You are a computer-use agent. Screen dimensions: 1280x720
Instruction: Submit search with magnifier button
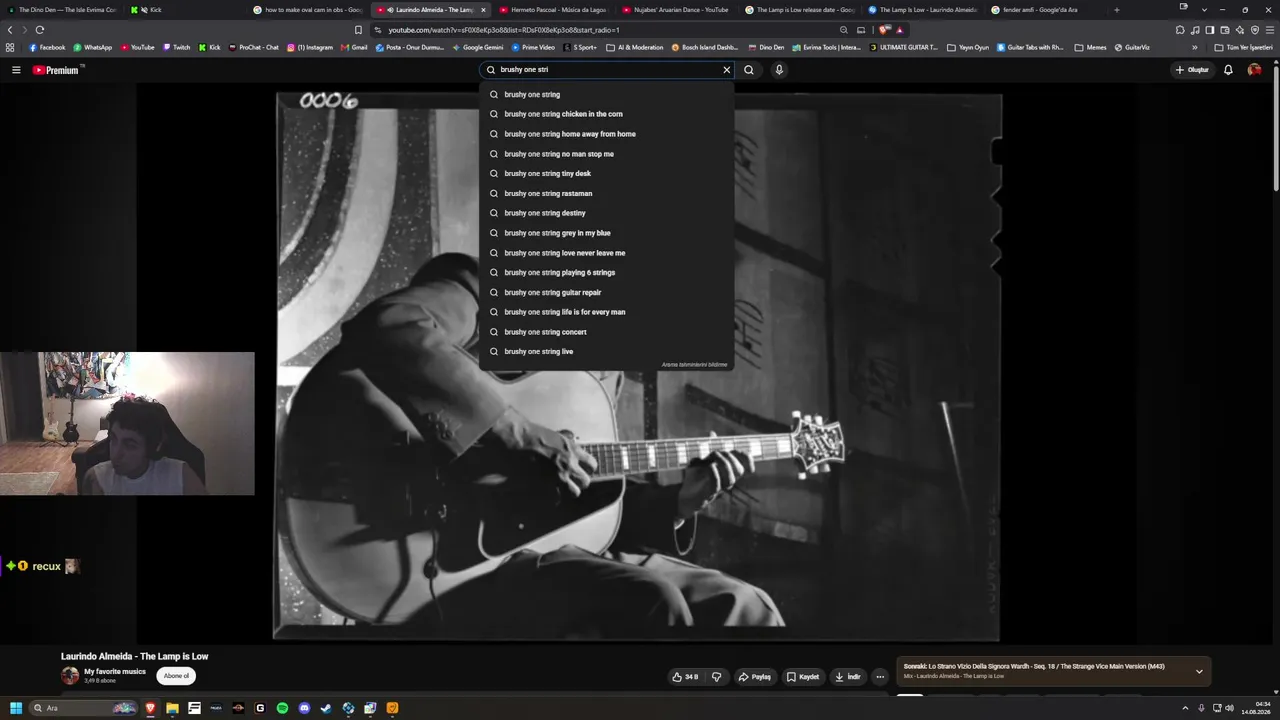[x=749, y=70]
